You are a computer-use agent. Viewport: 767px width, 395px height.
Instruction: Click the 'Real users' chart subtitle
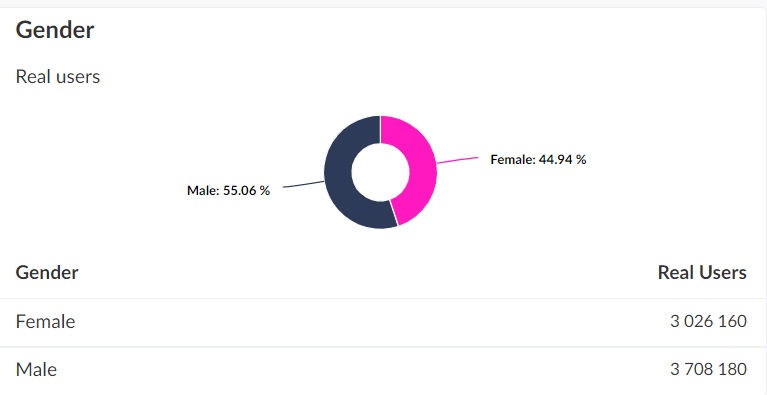click(x=58, y=77)
